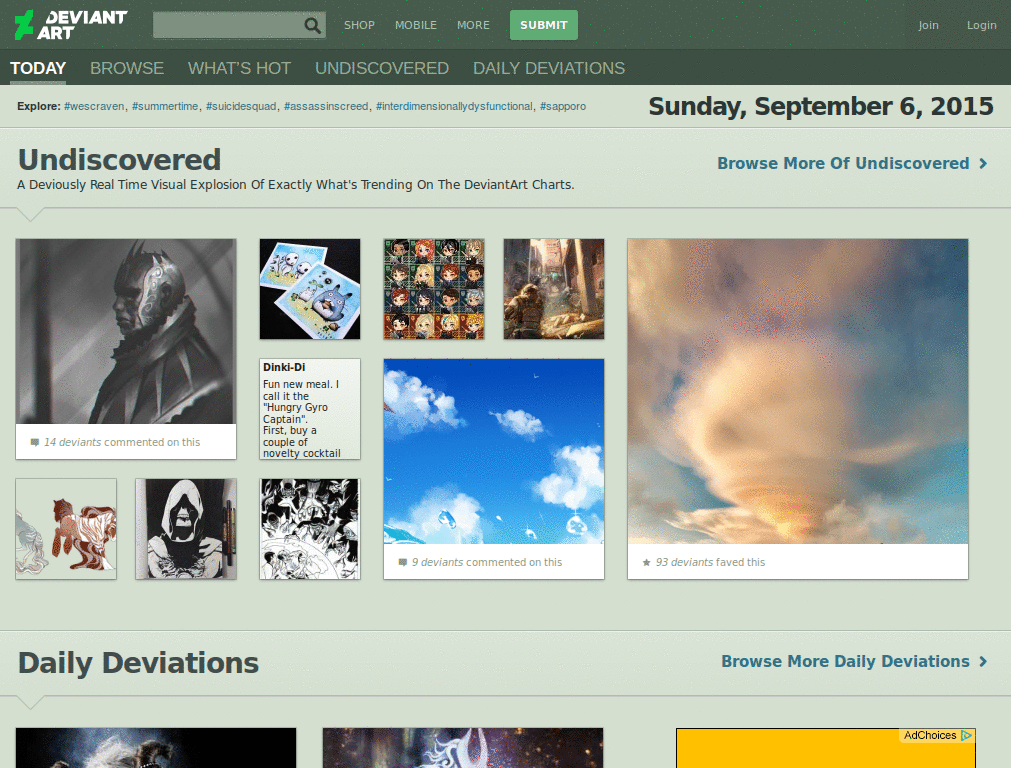This screenshot has width=1024, height=768.
Task: Click Browse More Of Undiscovered link
Action: (843, 164)
